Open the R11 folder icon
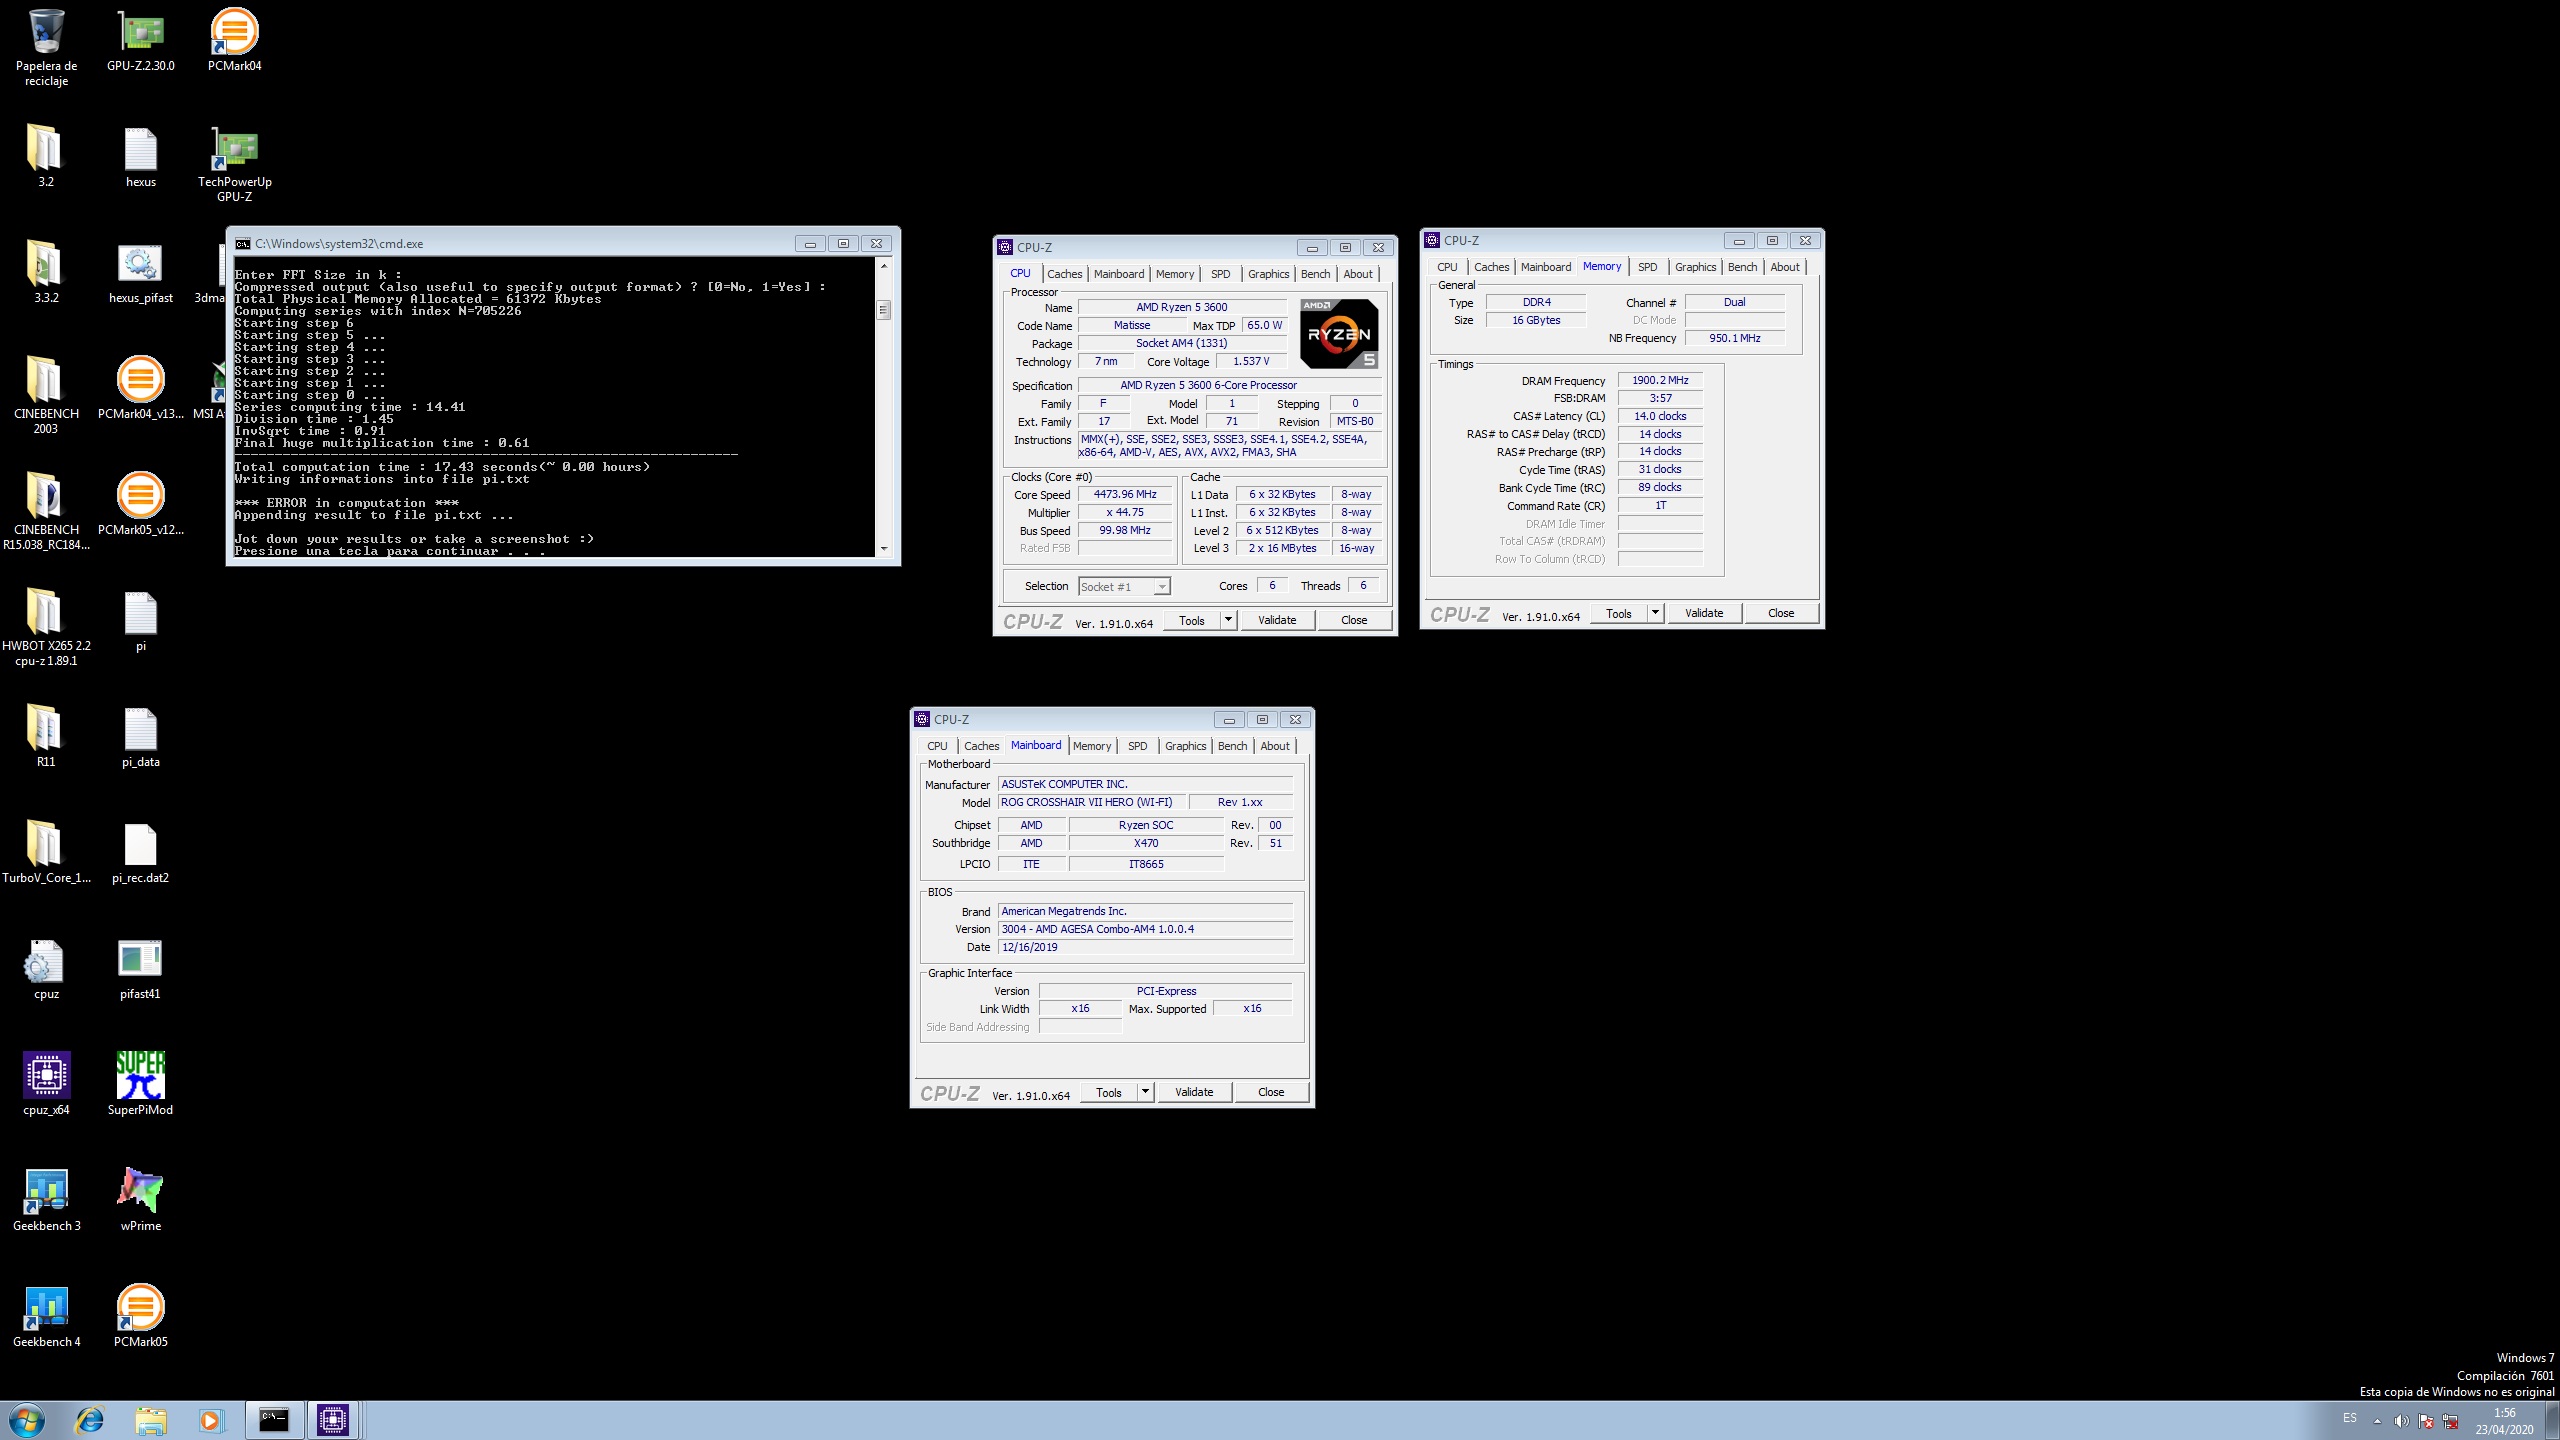Screen dimensions: 2560x1440 click(46, 737)
